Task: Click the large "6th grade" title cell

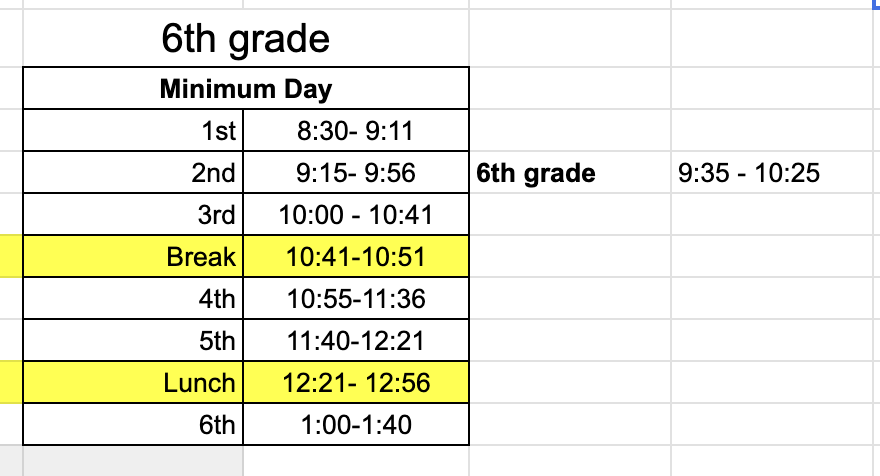Action: tap(245, 39)
